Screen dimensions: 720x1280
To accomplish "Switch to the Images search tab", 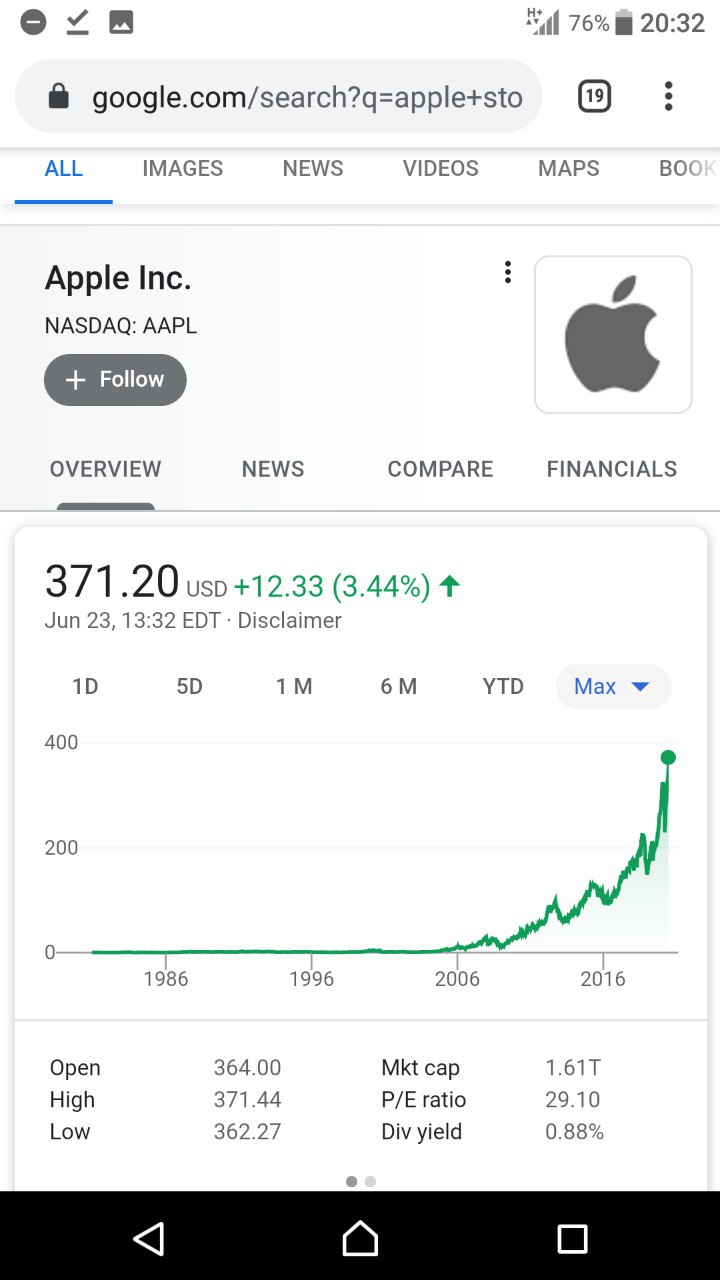I will (x=183, y=168).
